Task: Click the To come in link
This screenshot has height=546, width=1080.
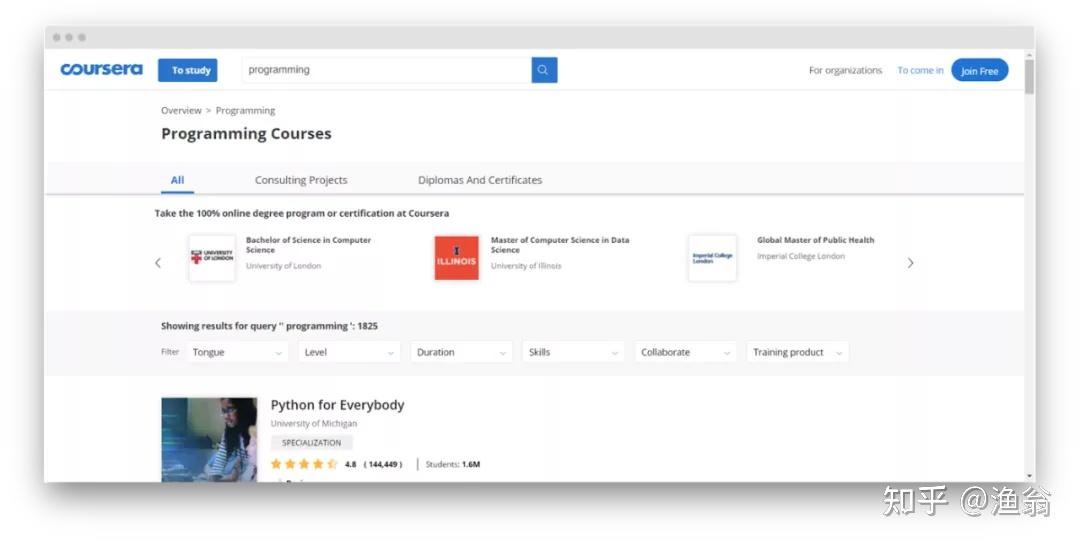Action: [x=920, y=70]
